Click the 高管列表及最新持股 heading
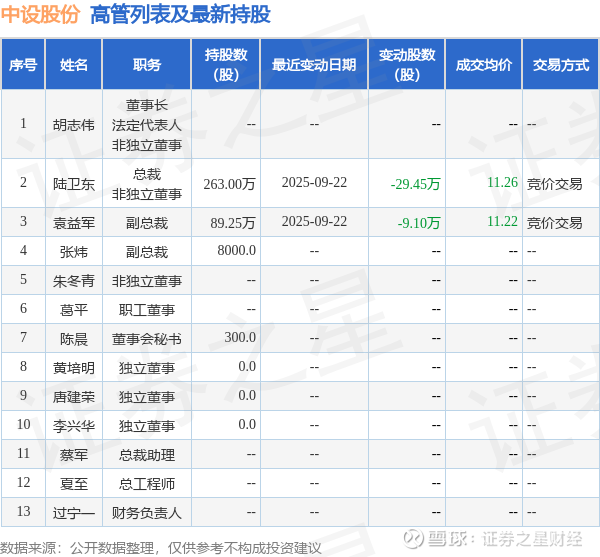This screenshot has width=600, height=557. [180, 15]
